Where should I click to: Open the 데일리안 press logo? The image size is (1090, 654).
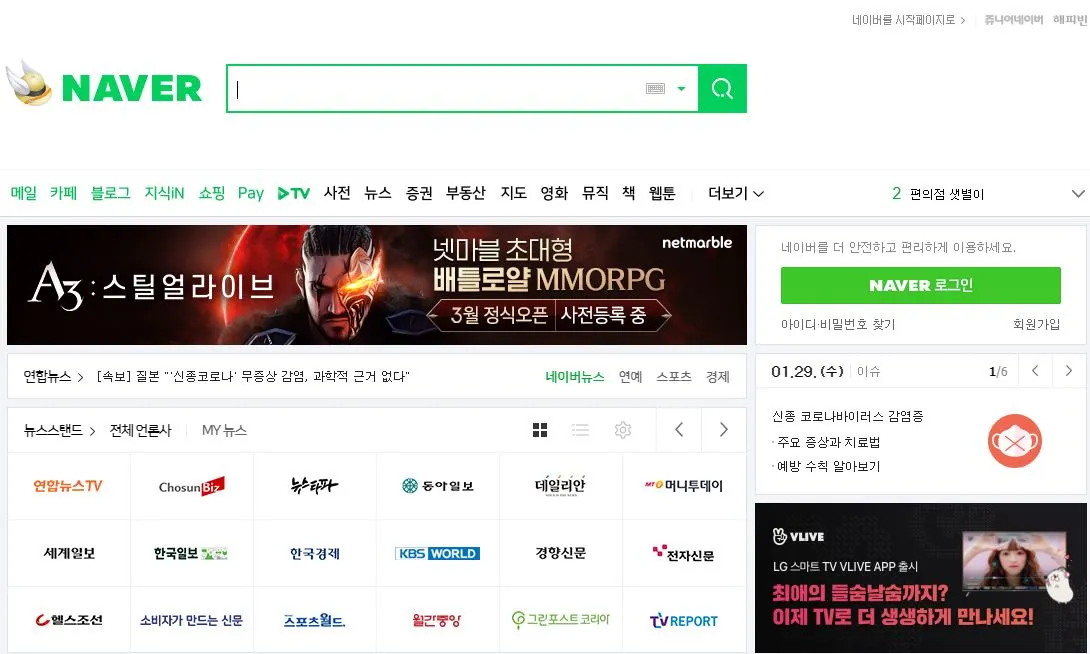click(560, 485)
